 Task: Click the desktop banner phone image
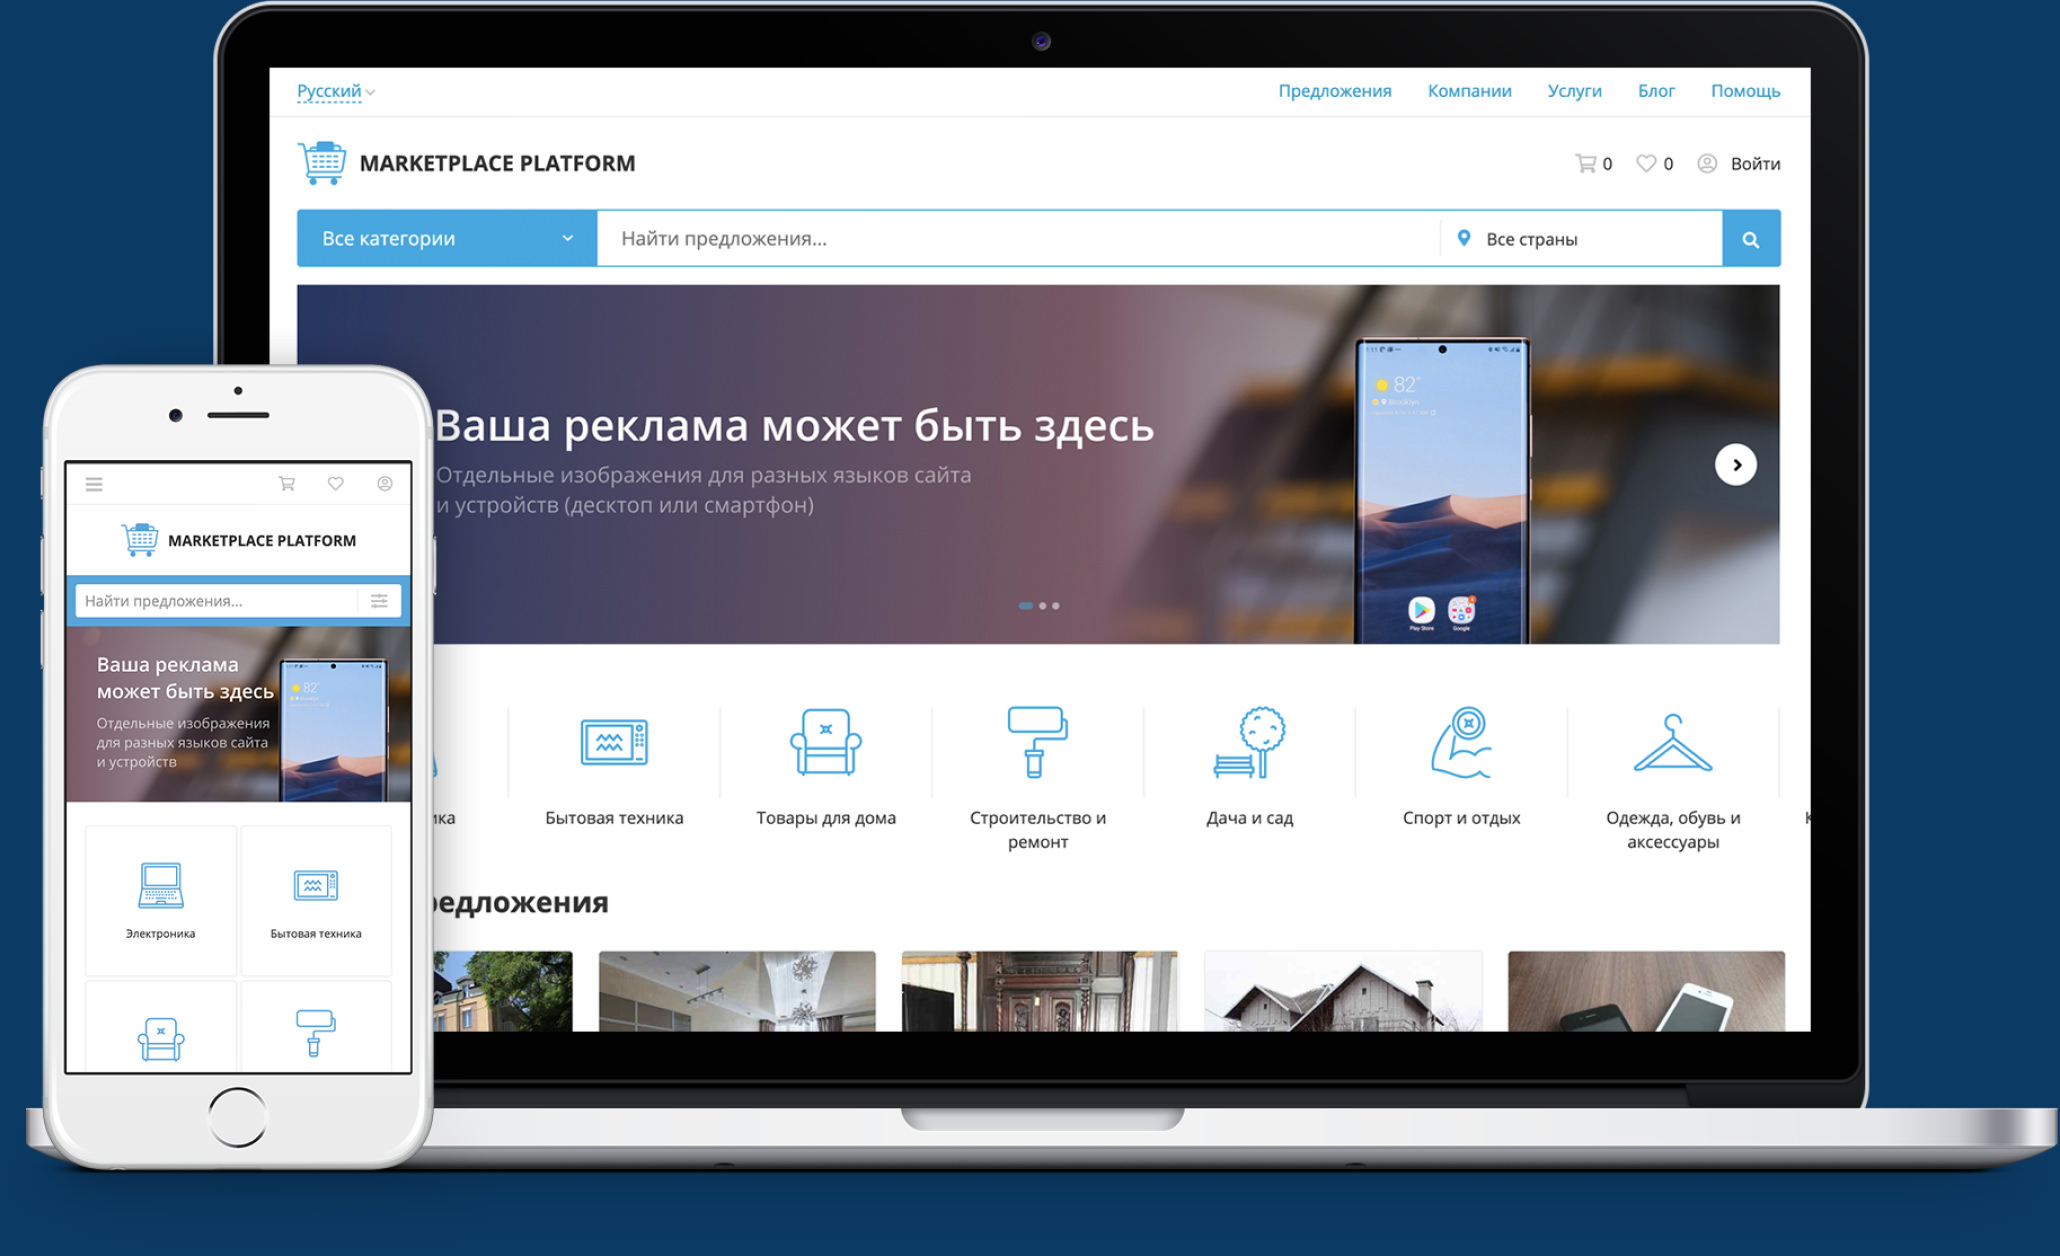(x=1441, y=491)
